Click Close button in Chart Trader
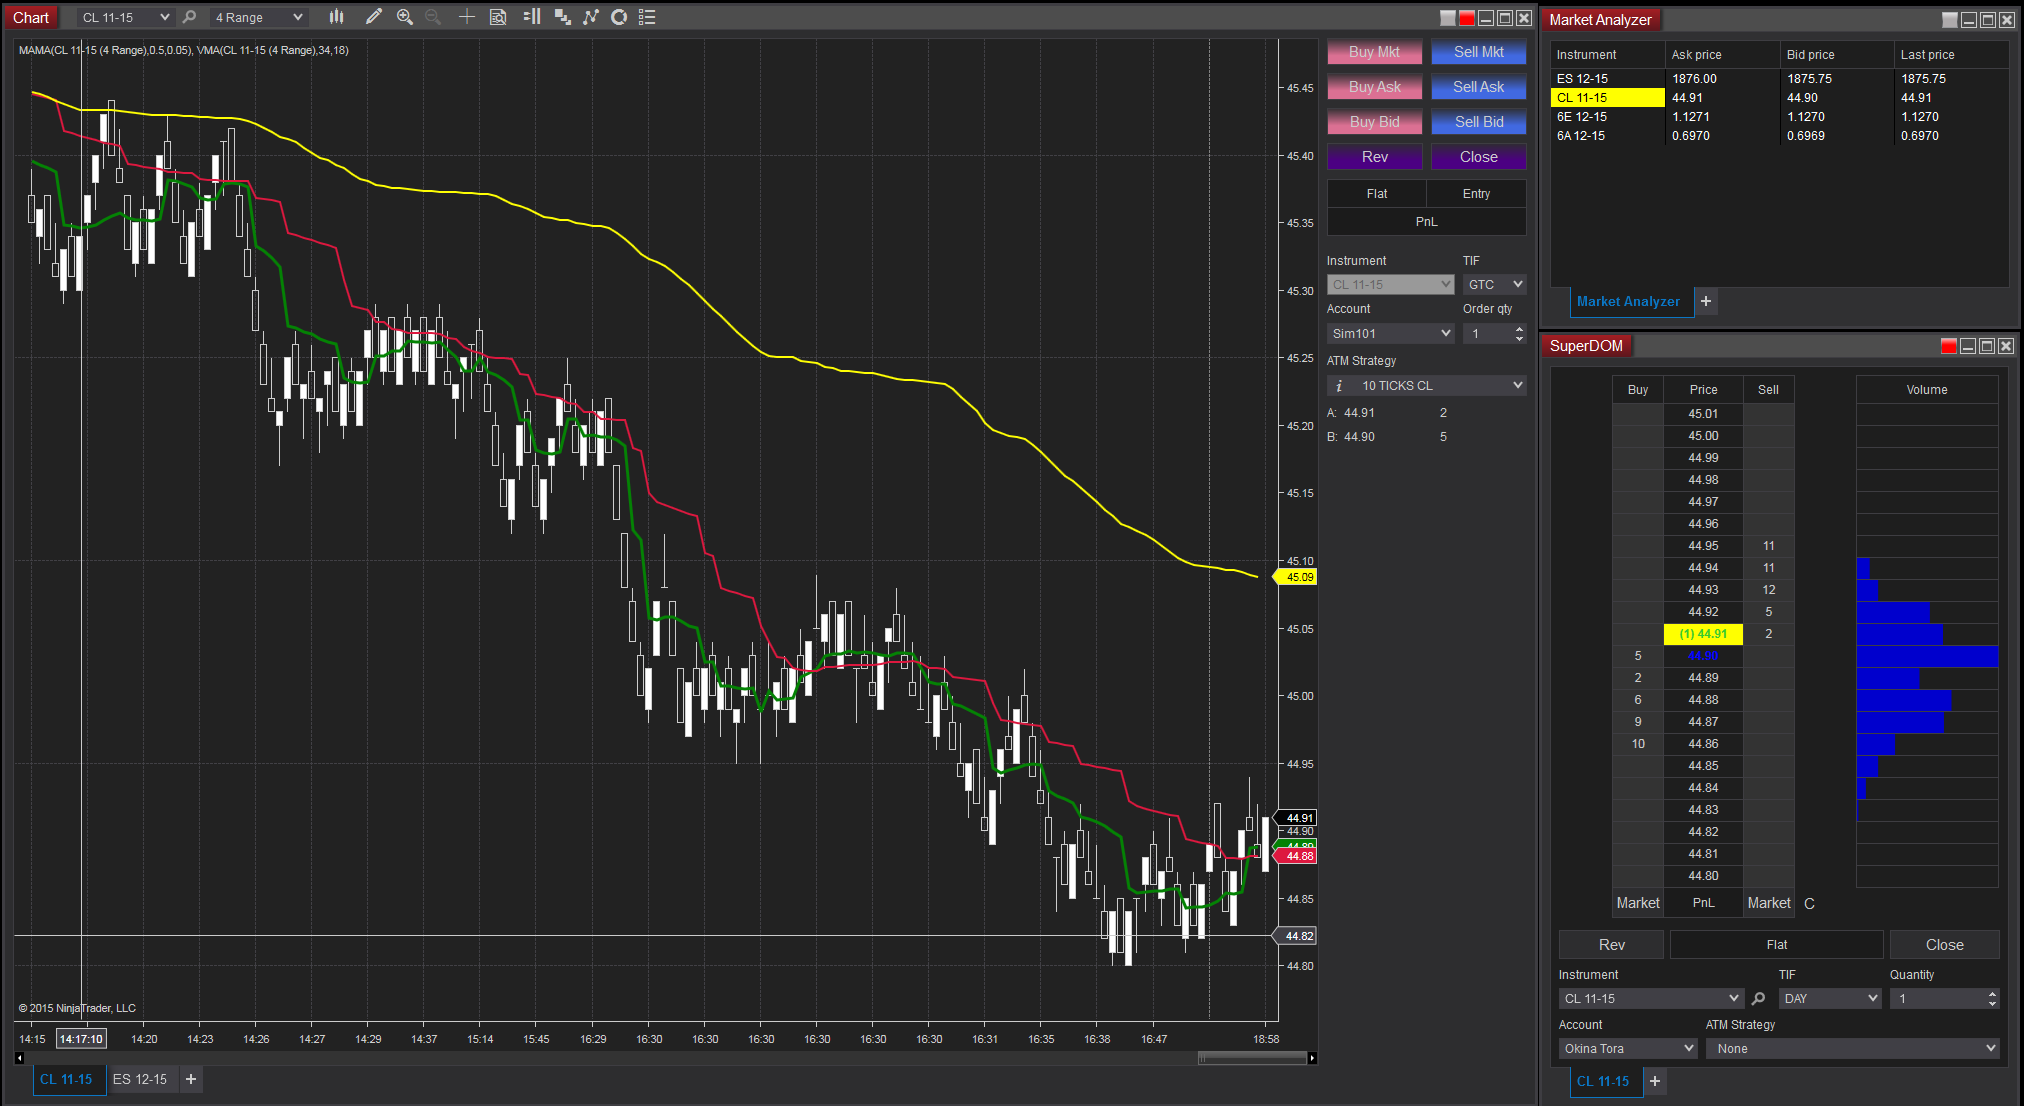 (1478, 157)
